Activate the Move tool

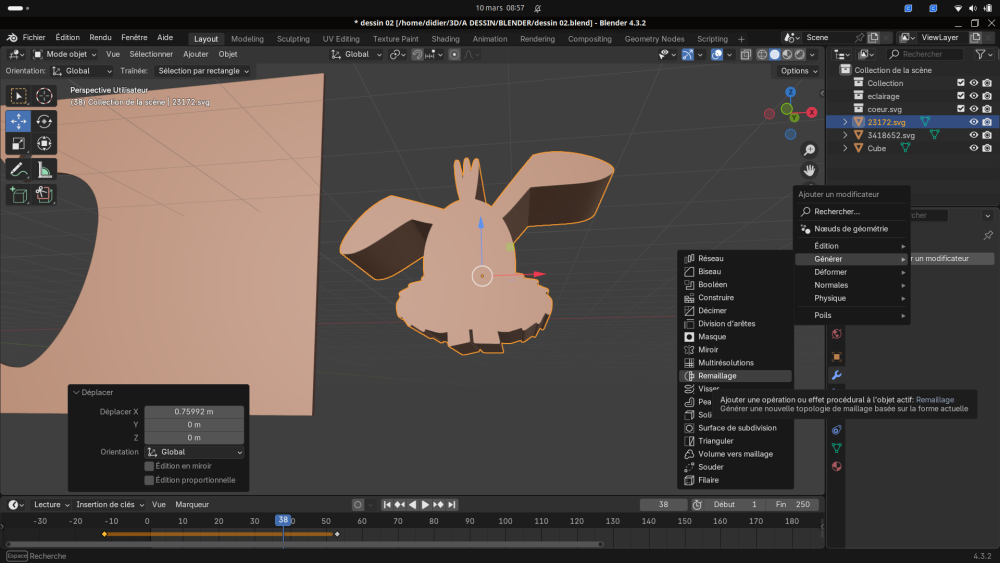[x=18, y=121]
